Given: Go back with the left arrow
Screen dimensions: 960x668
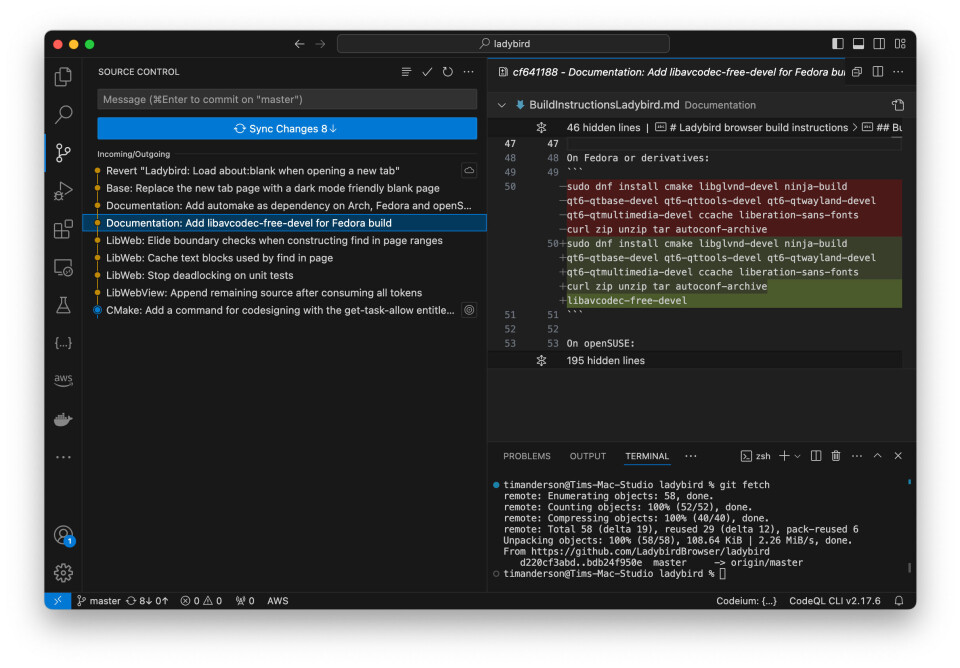Looking at the screenshot, I should [299, 43].
